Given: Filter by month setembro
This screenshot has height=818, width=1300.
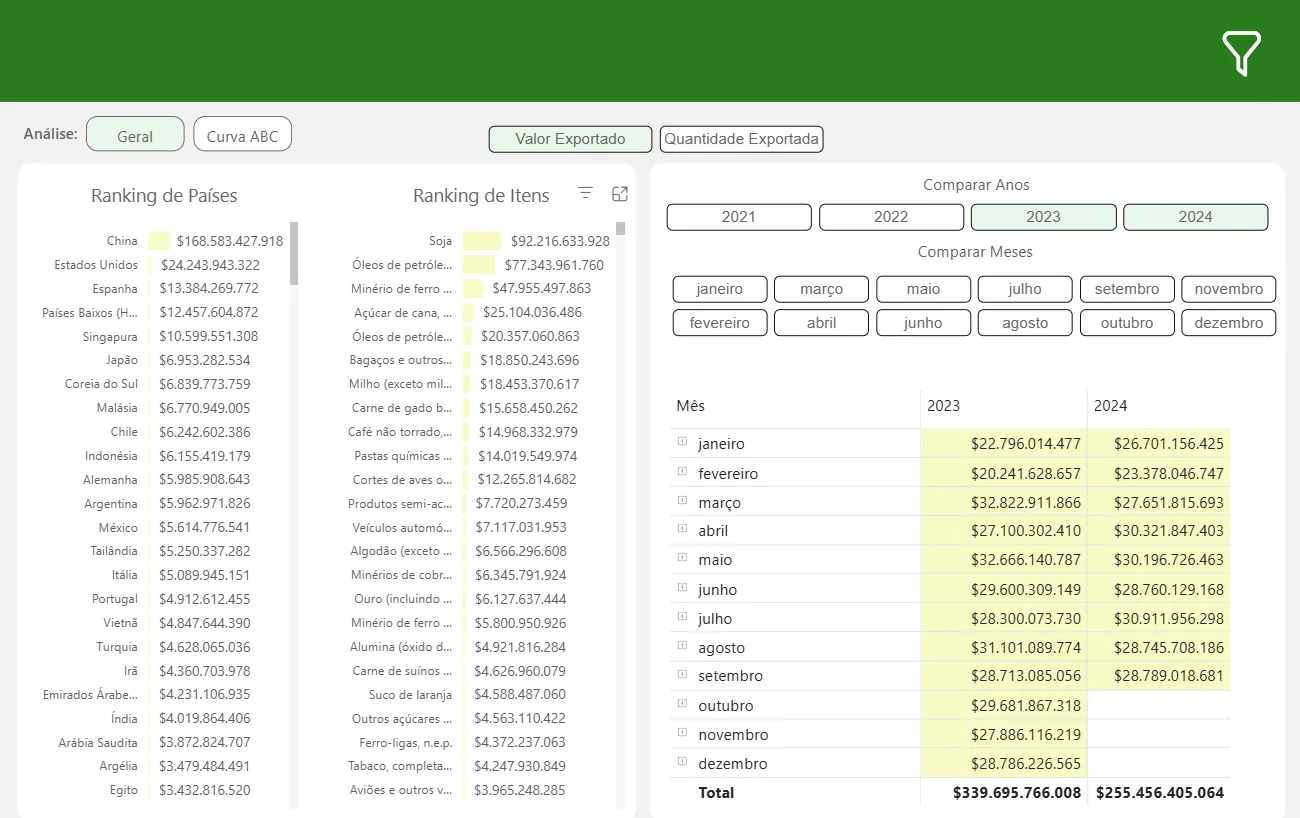Looking at the screenshot, I should click(x=1127, y=289).
